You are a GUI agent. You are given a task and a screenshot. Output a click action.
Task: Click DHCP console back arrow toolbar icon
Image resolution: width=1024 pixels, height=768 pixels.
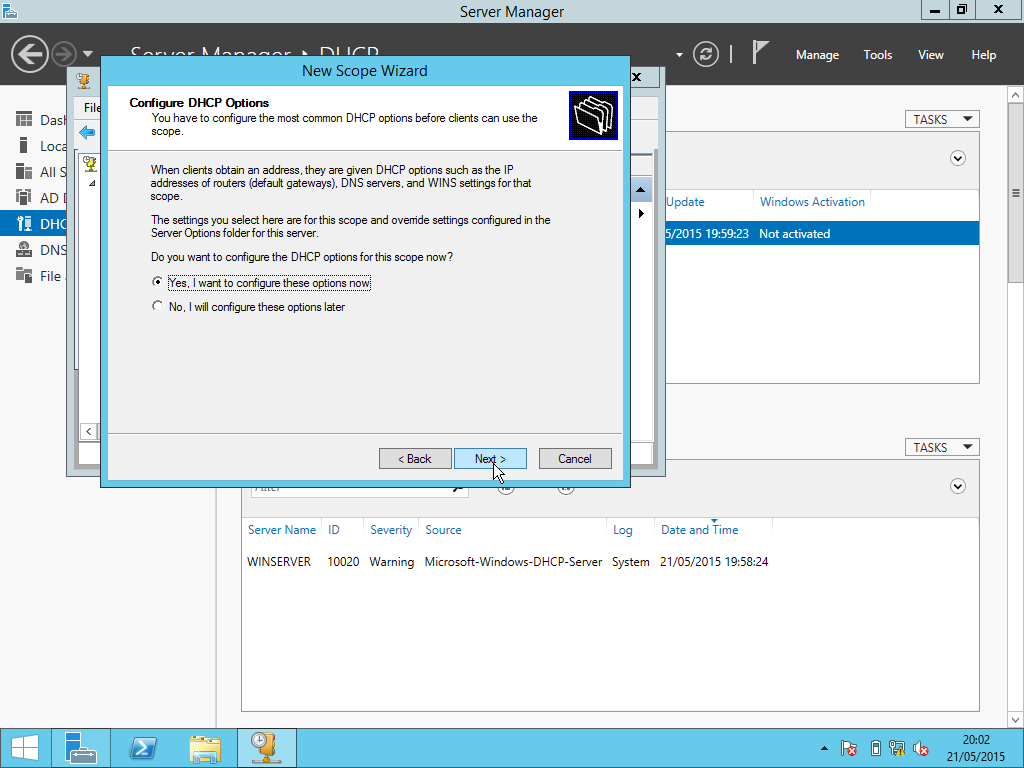pos(87,133)
